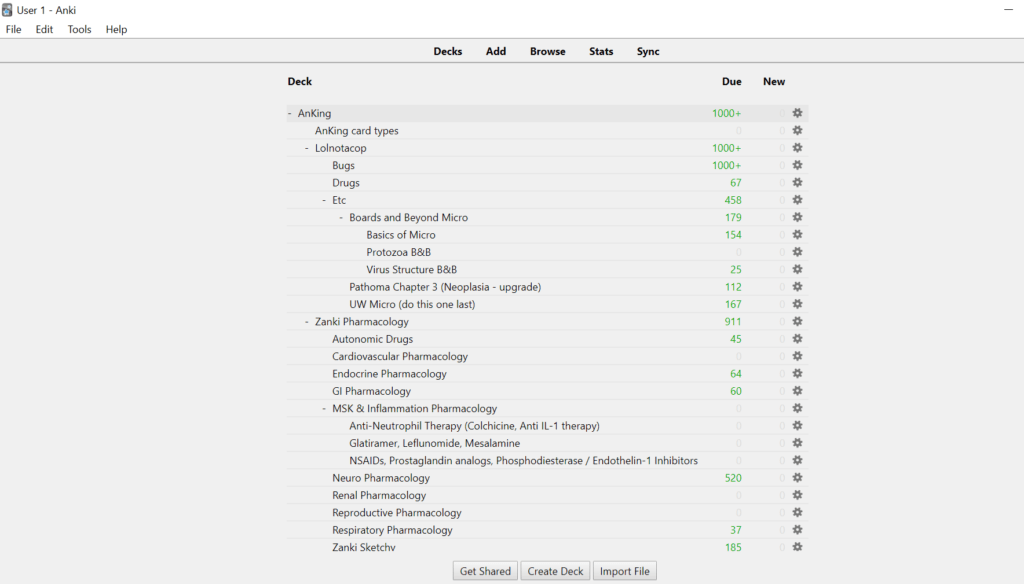1024x584 pixels.
Task: Open gear for Autonomic Drugs deck
Action: pyautogui.click(x=797, y=339)
